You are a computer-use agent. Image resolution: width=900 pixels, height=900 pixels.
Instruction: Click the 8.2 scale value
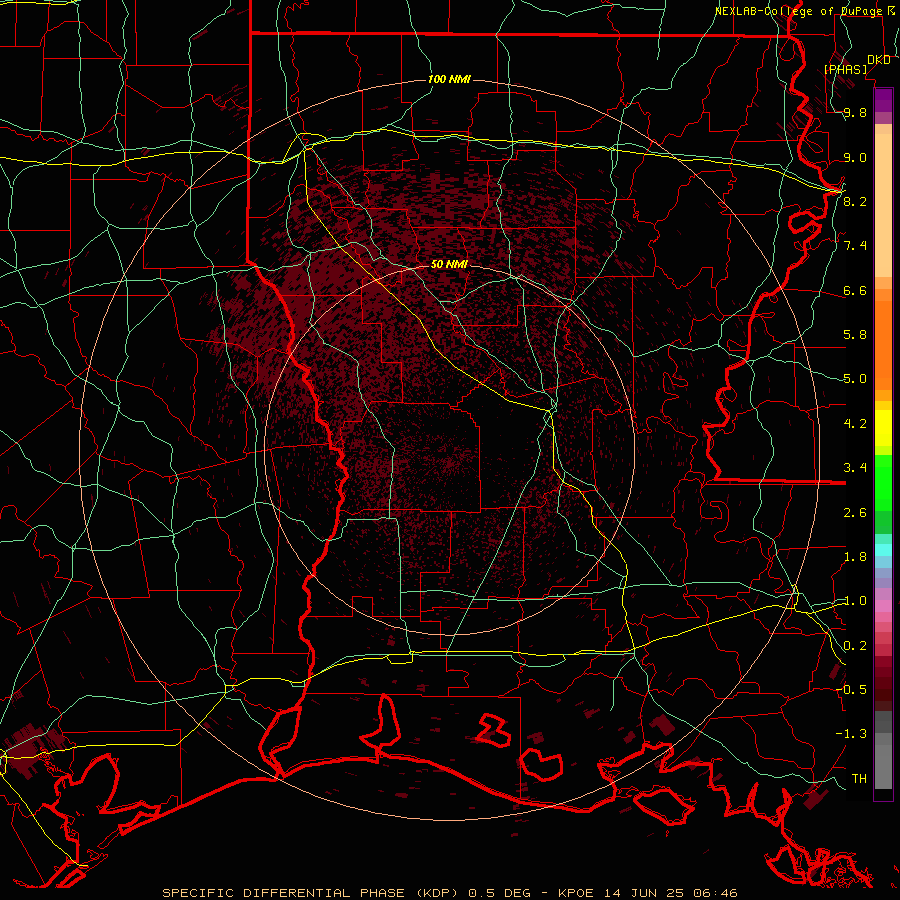[x=855, y=201]
